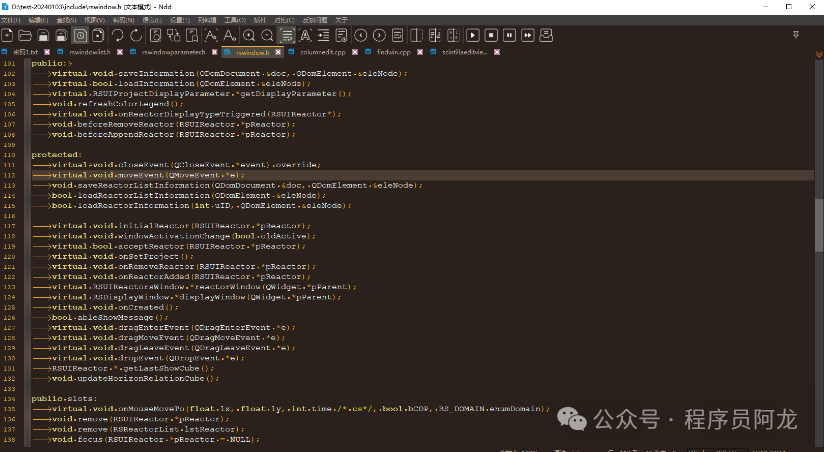Click the New File toolbar icon
Image resolution: width=824 pixels, height=452 pixels.
9,35
